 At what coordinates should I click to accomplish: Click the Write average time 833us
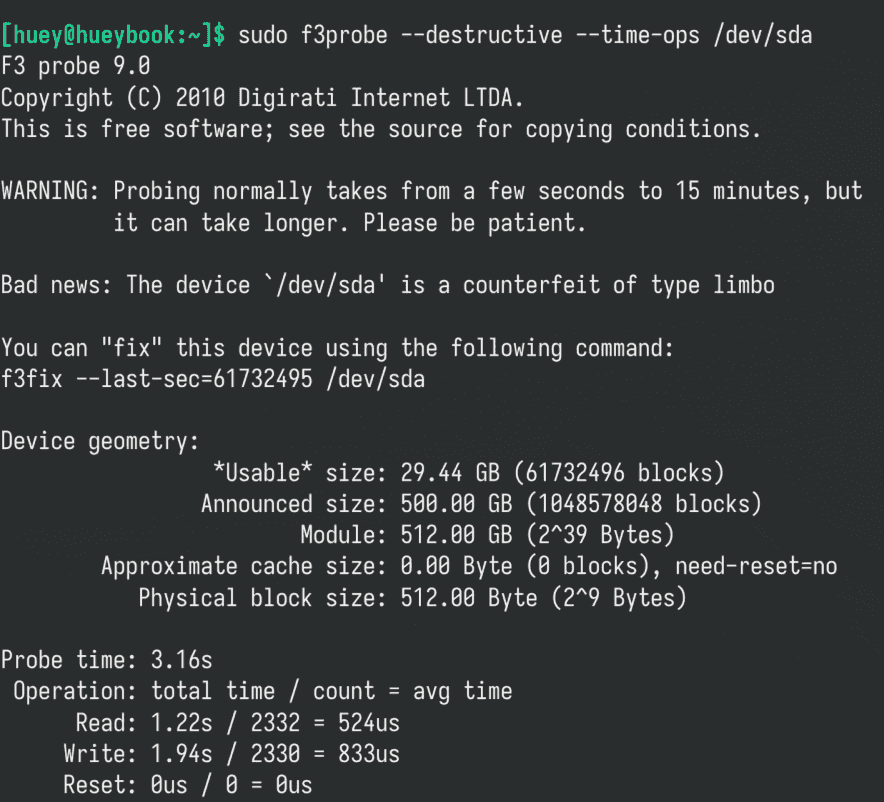coord(369,753)
